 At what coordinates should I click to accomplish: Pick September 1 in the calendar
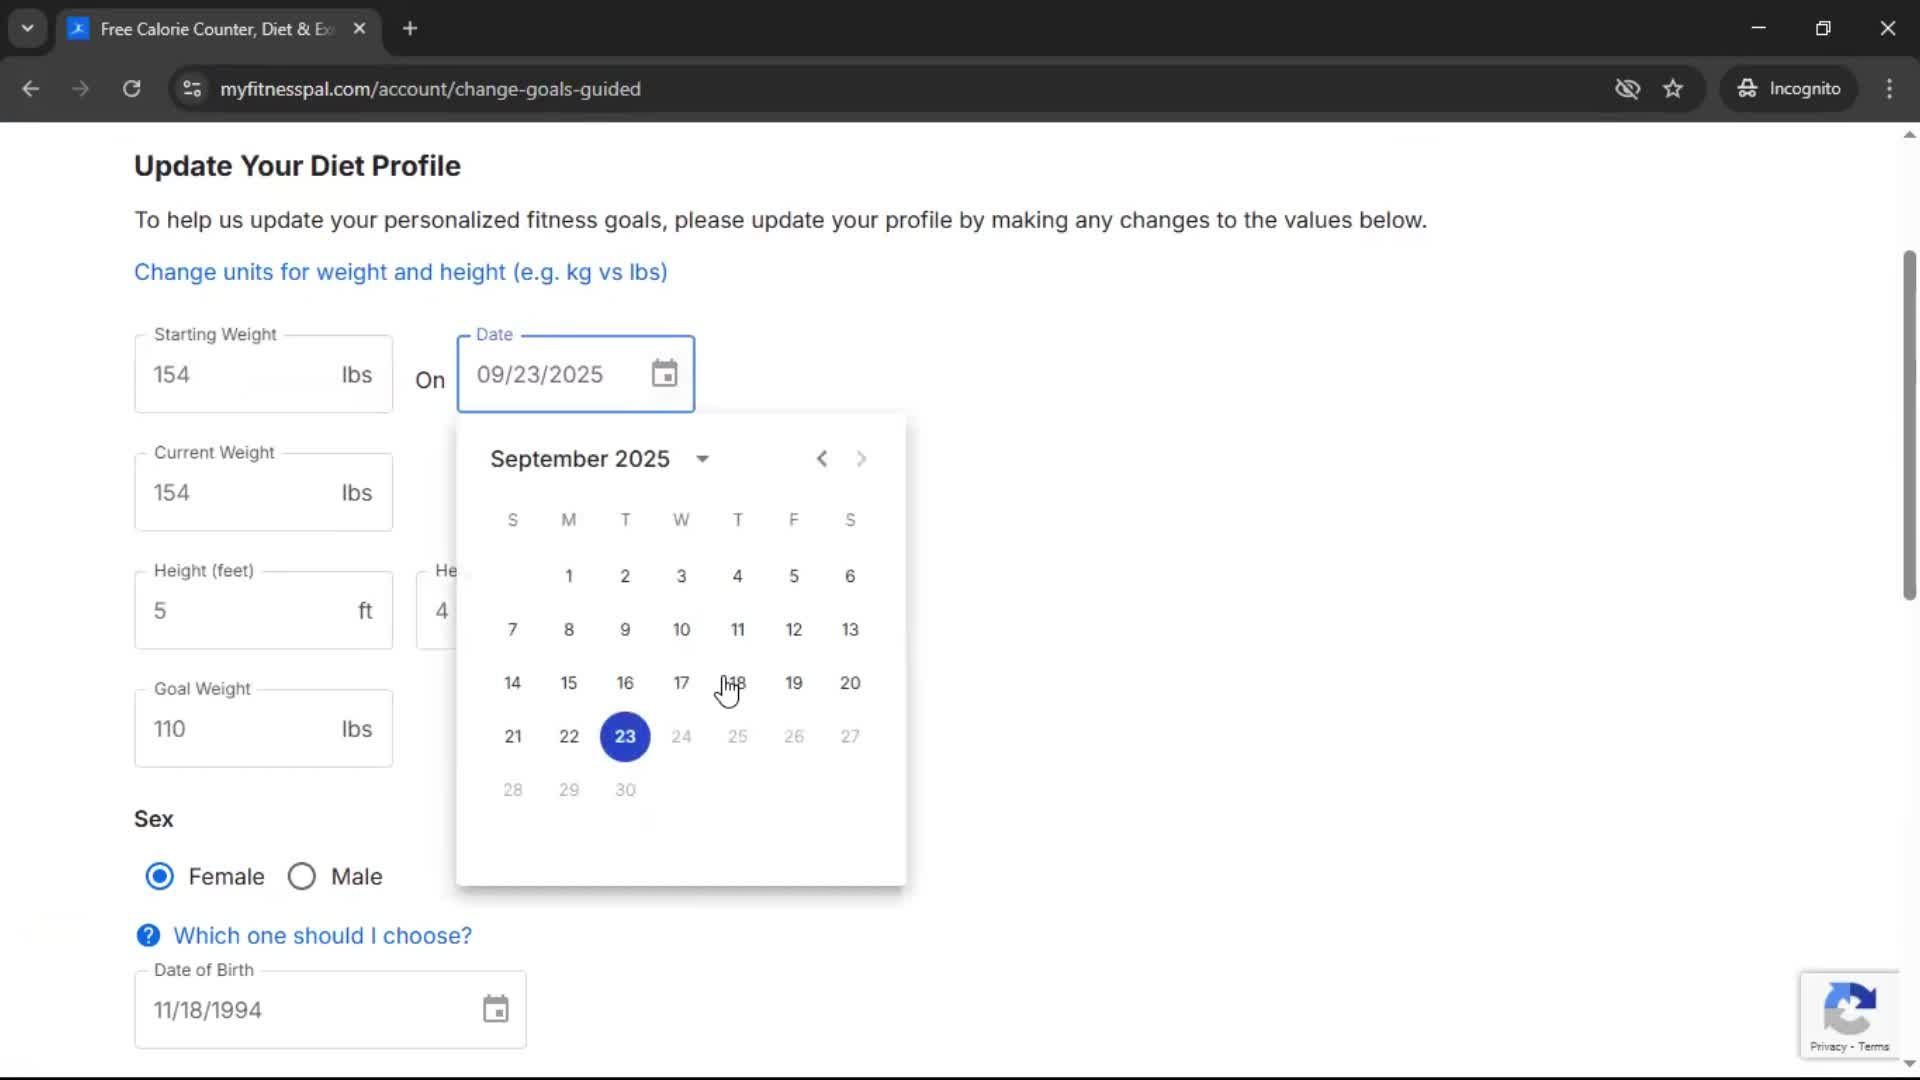click(x=569, y=576)
